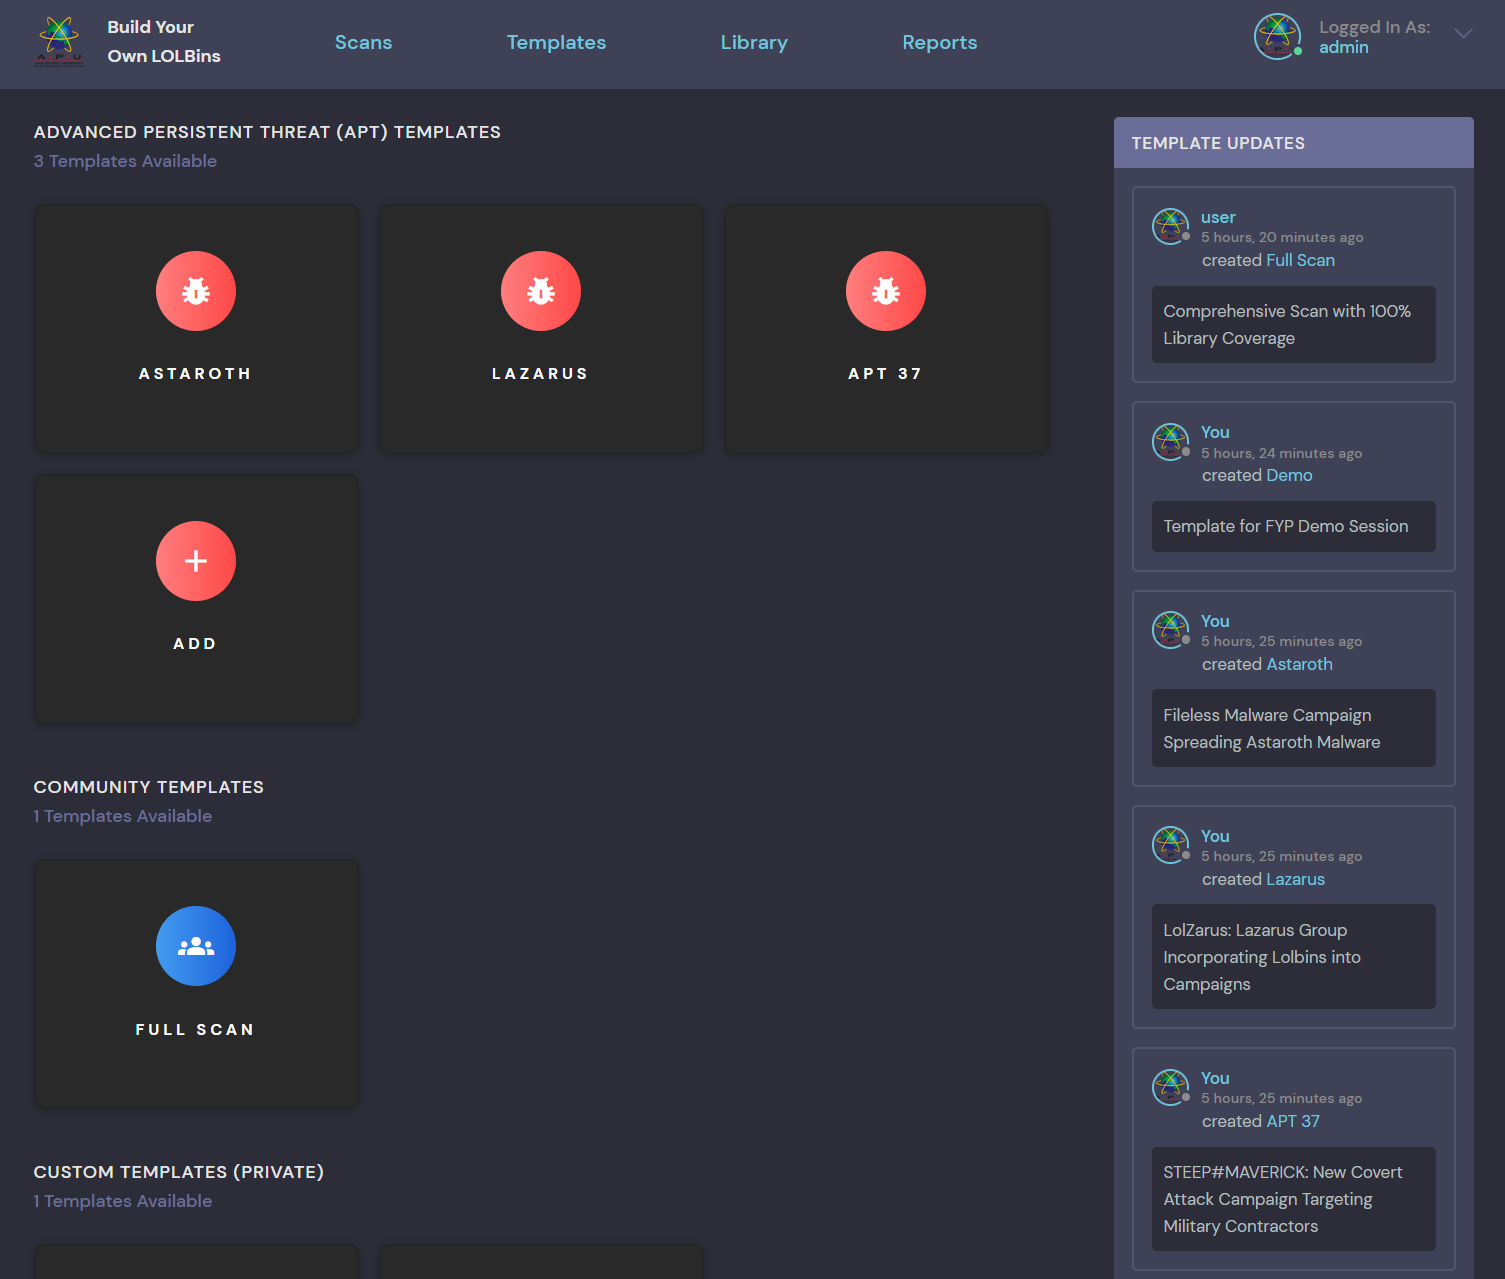Open the Lazarus link in updates

[x=1295, y=879]
